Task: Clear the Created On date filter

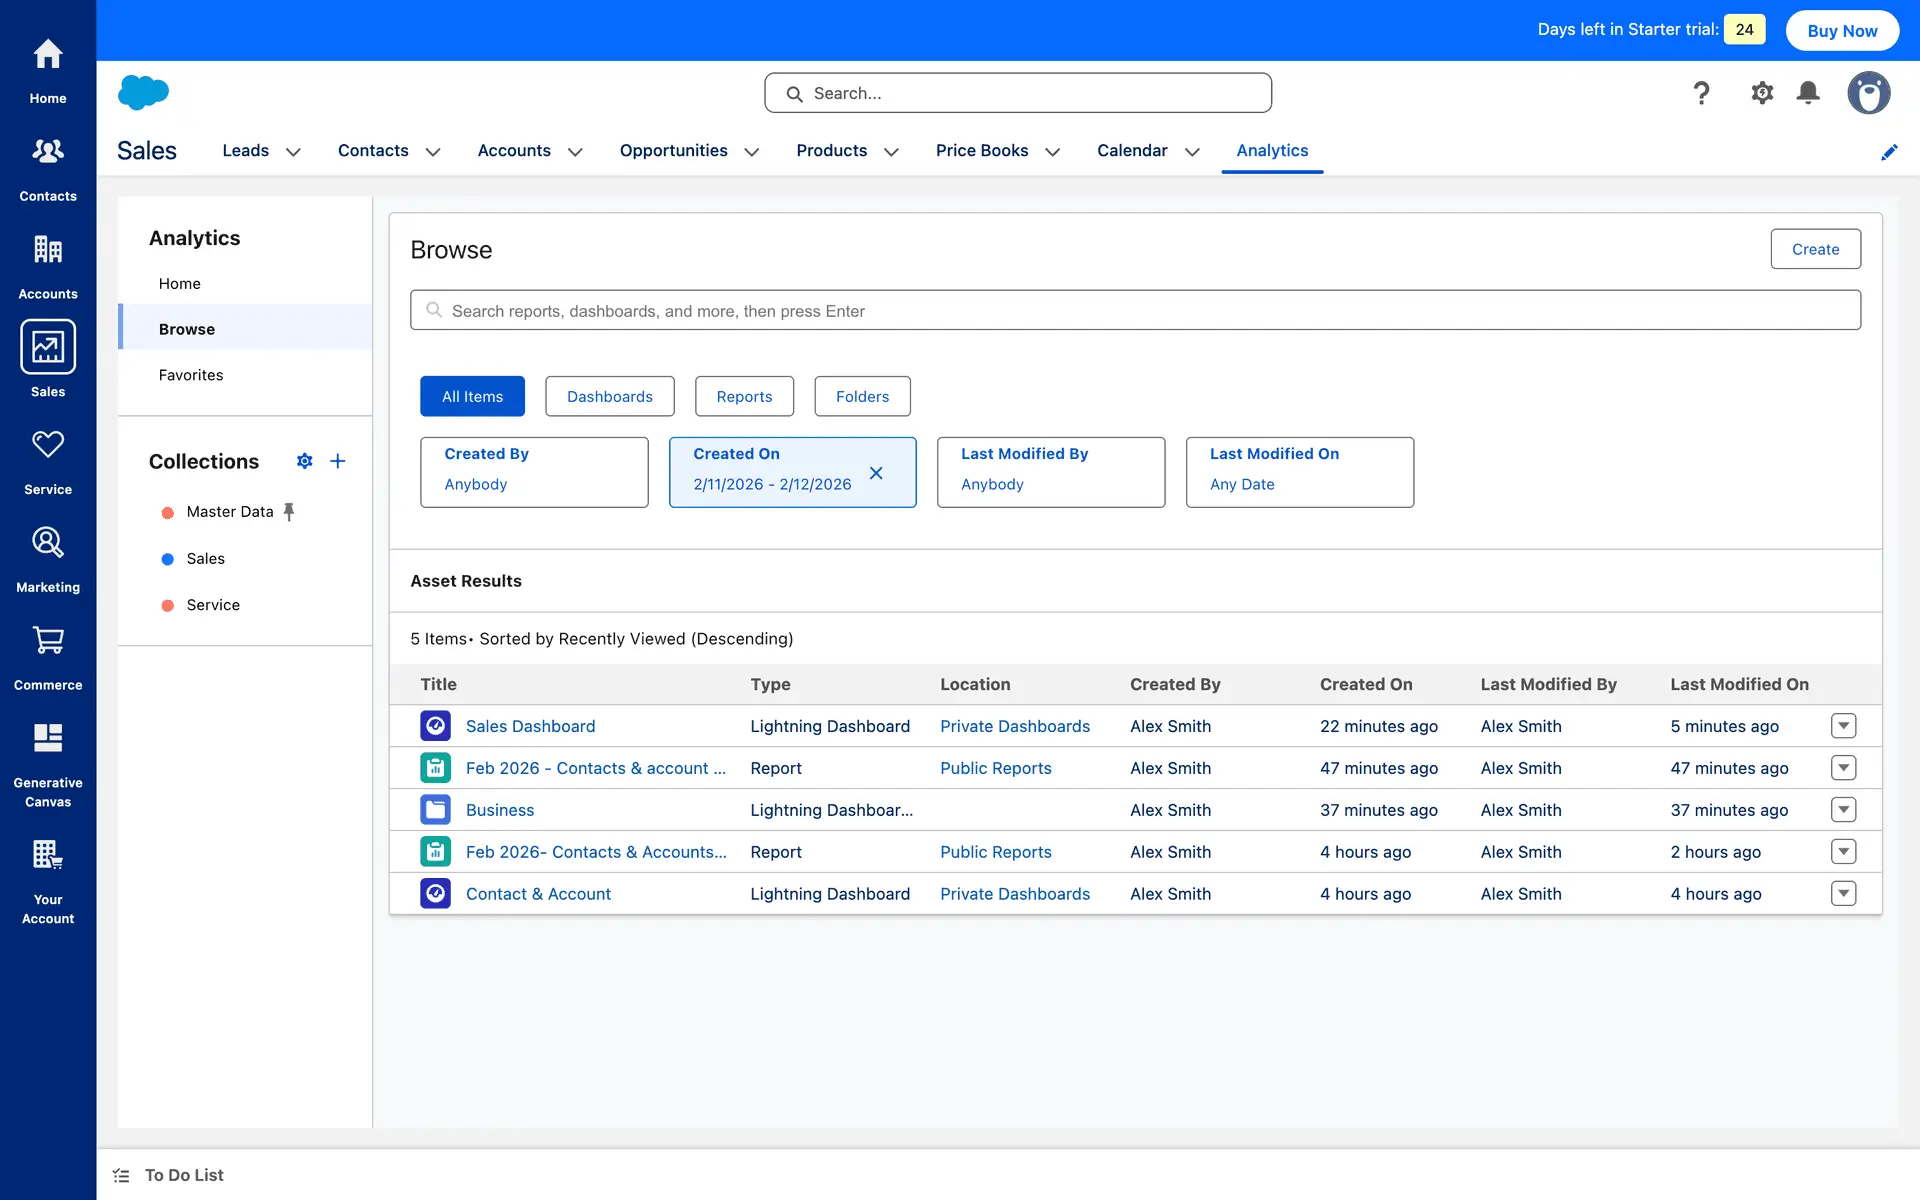Action: [x=876, y=473]
